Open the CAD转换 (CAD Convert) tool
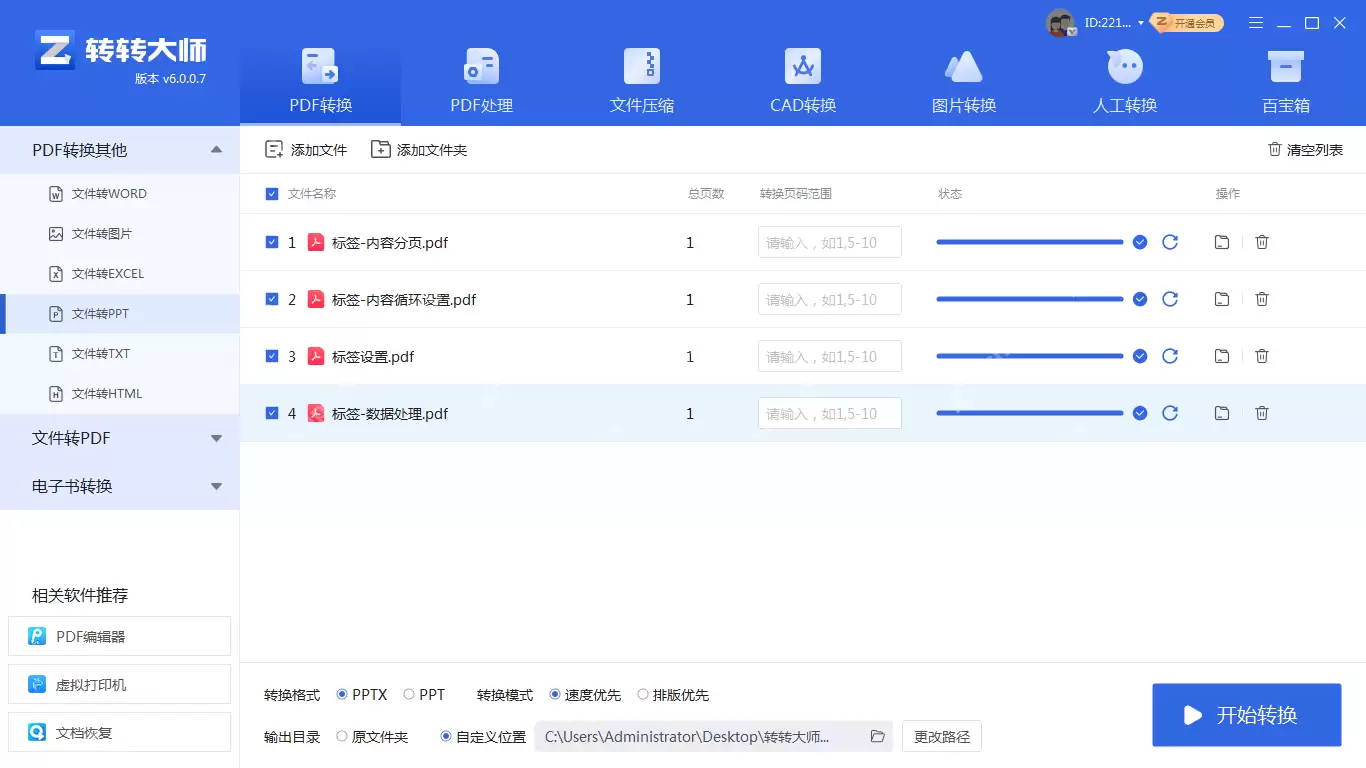The width and height of the screenshot is (1366, 768). (802, 80)
